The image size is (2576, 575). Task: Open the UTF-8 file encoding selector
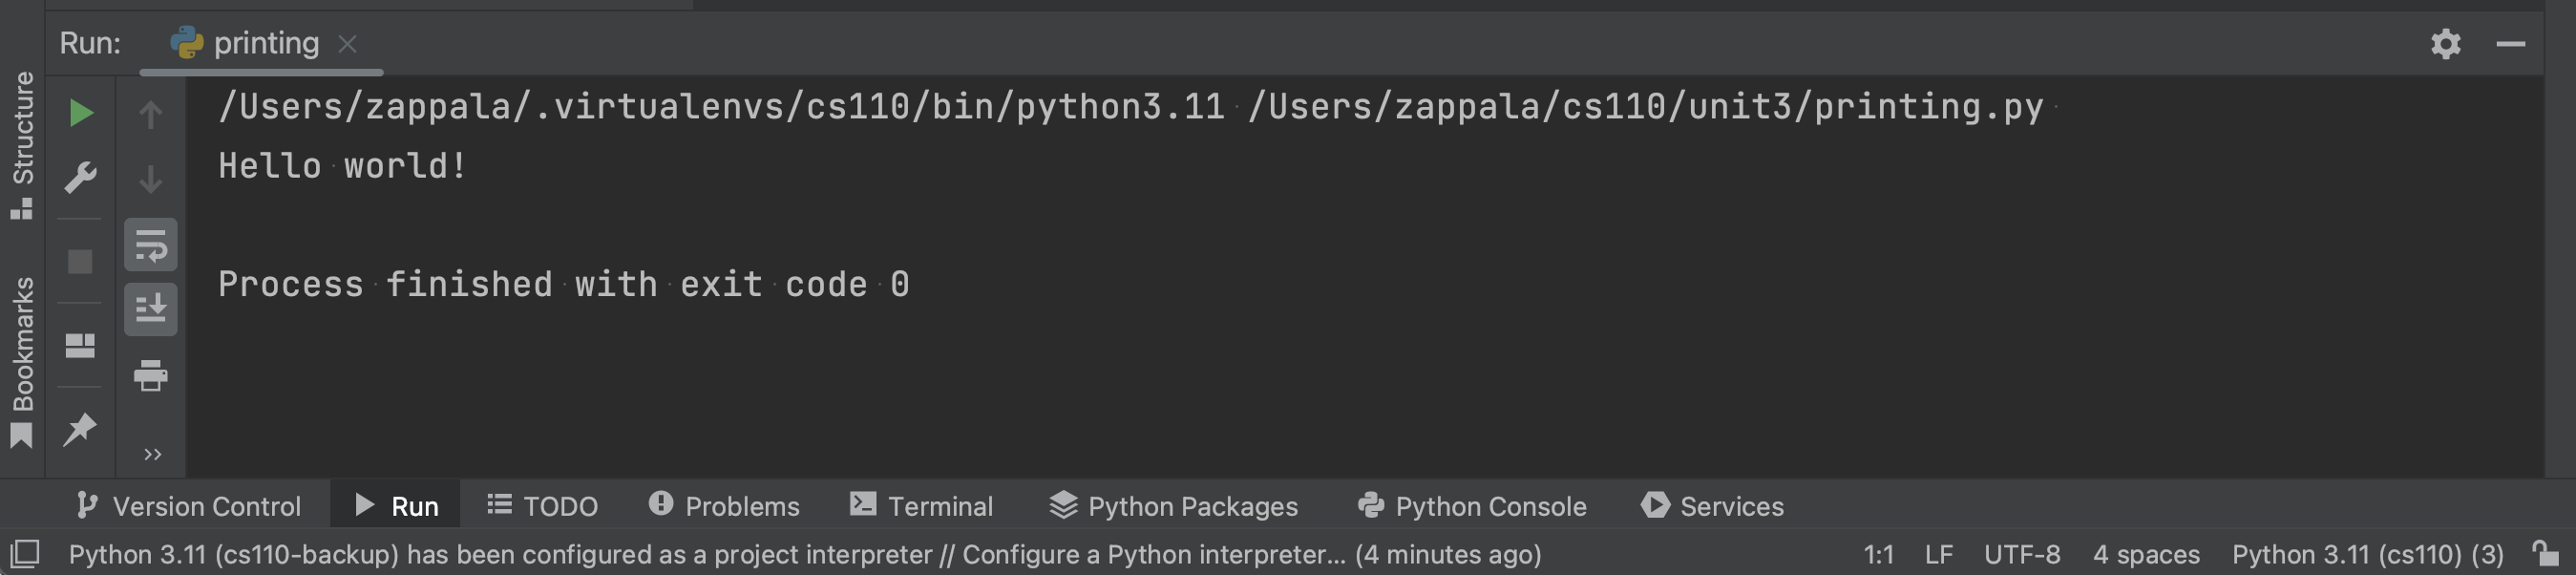coord(2021,555)
